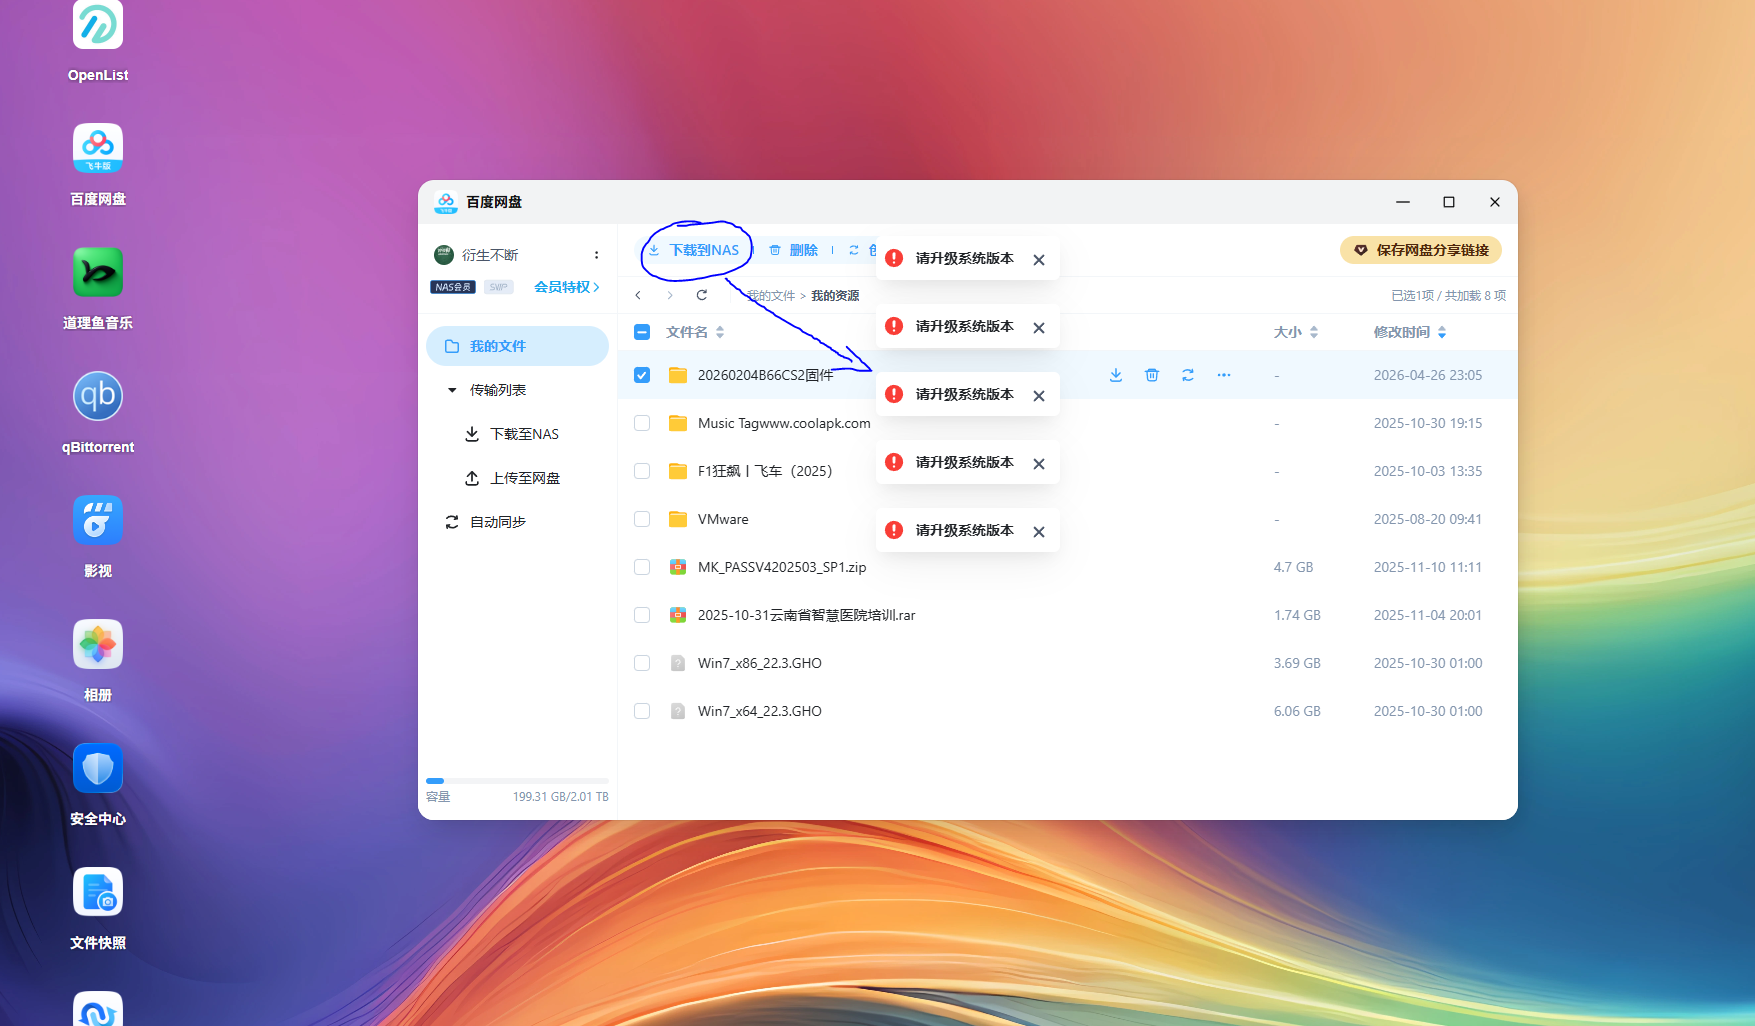Navigate to 我的文件 in the breadcrumb
The width and height of the screenshot is (1755, 1026).
tap(771, 295)
